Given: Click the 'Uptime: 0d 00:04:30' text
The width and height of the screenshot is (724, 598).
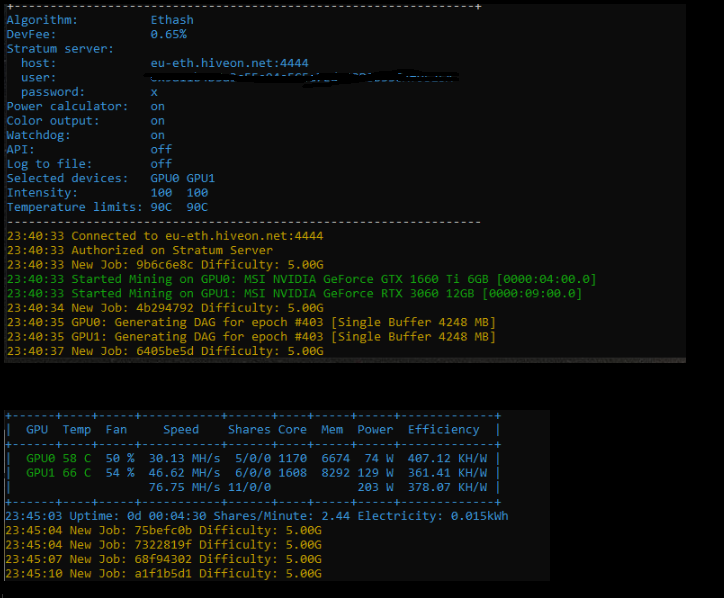Looking at the screenshot, I should 138,516.
